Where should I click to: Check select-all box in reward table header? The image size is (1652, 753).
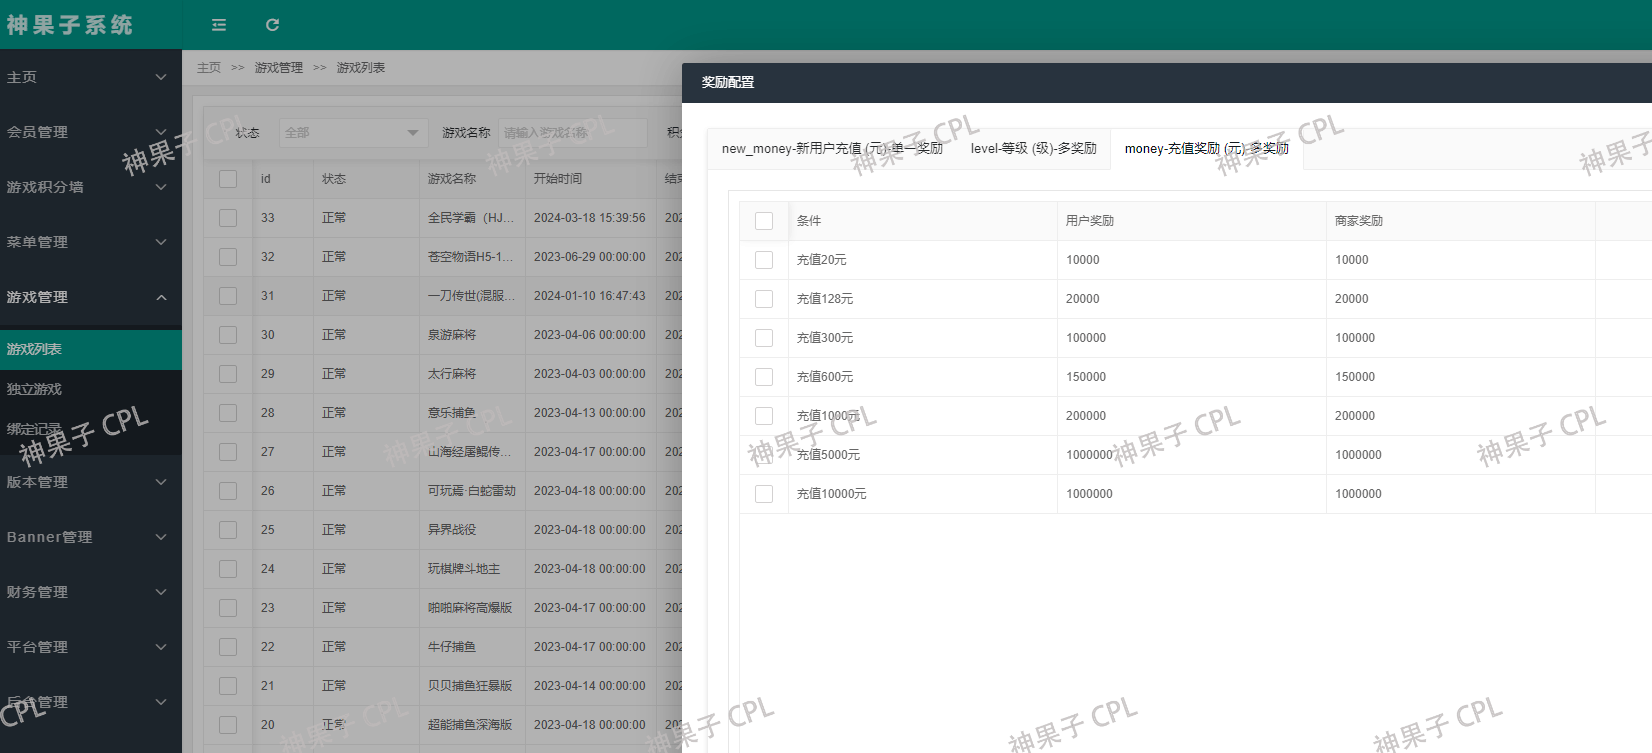coord(764,221)
